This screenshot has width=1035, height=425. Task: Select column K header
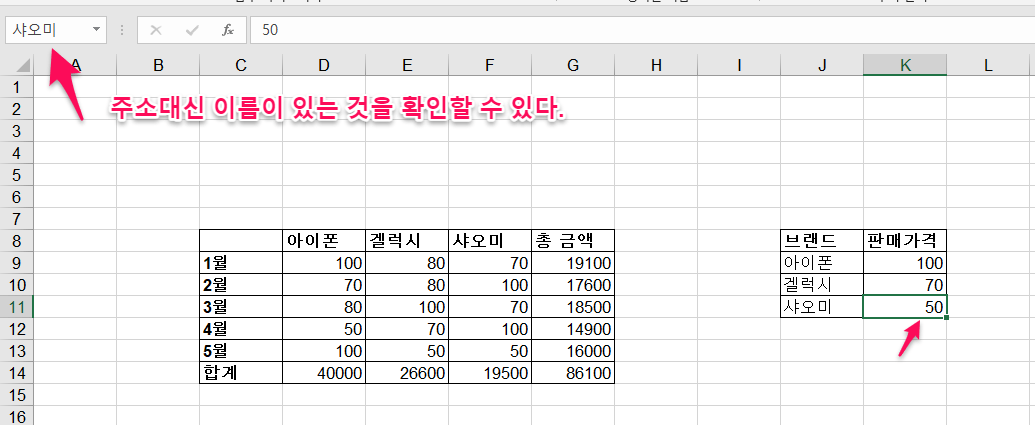[x=905, y=65]
